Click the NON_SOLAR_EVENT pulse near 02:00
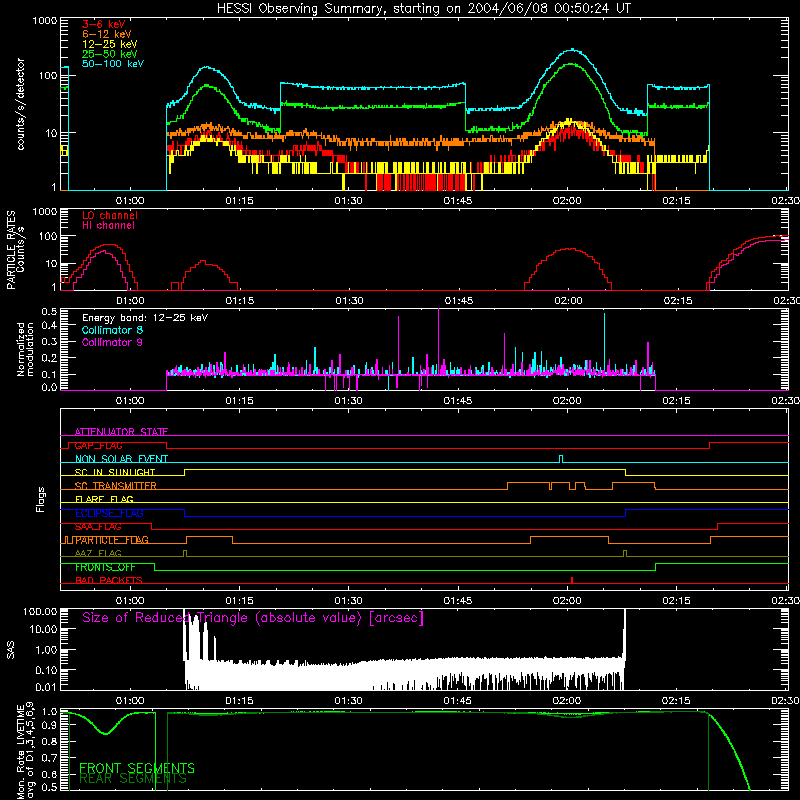Viewport: 800px width, 800px height. pos(561,459)
